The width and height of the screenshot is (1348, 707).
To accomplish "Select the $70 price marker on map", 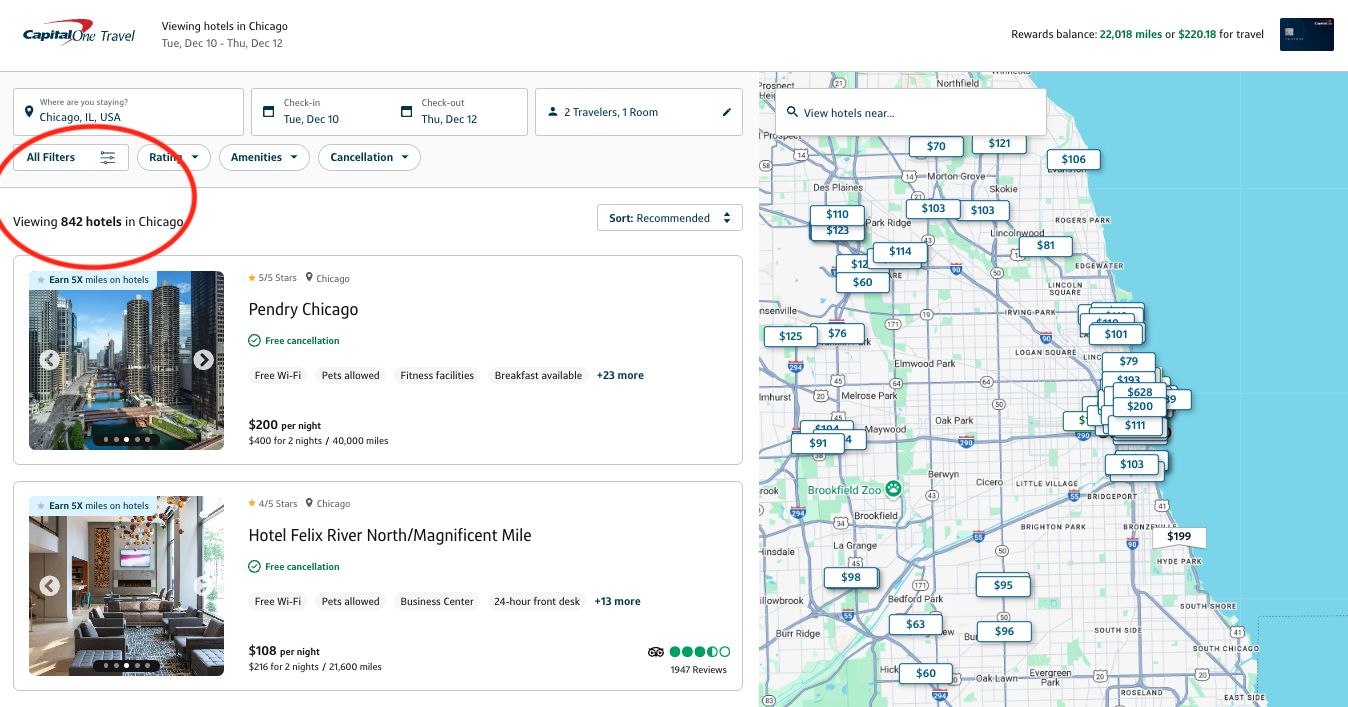I will [x=936, y=147].
